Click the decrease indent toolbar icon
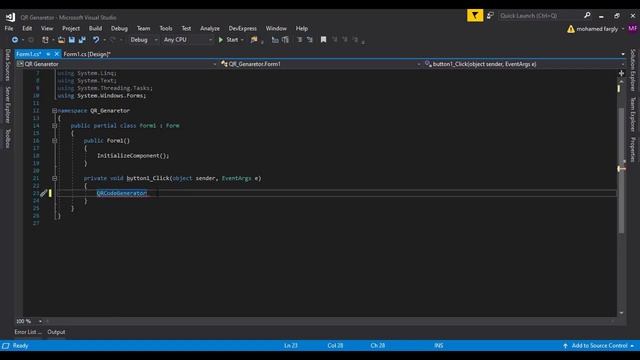The width and height of the screenshot is (640, 360). click(300, 40)
